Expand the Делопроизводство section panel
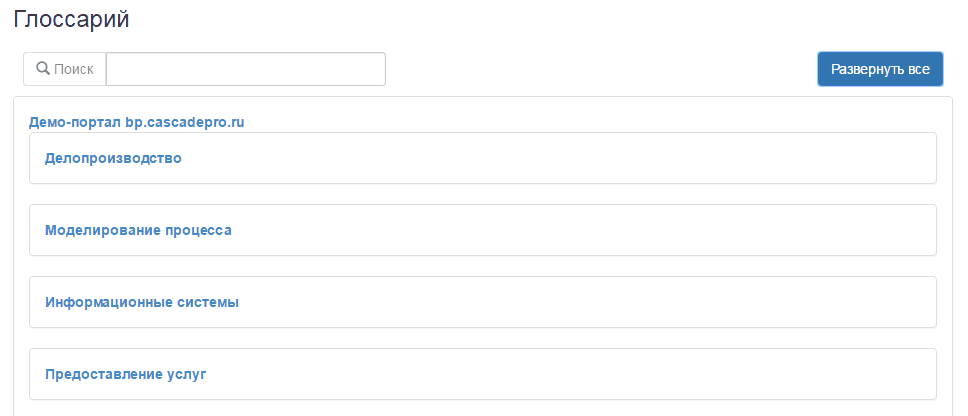The width and height of the screenshot is (968, 416). [483, 158]
